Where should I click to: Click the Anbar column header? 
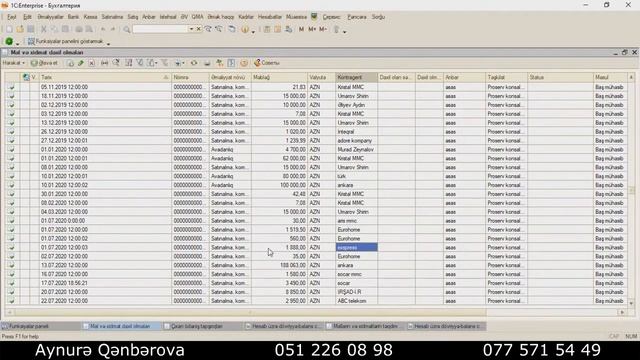464,77
